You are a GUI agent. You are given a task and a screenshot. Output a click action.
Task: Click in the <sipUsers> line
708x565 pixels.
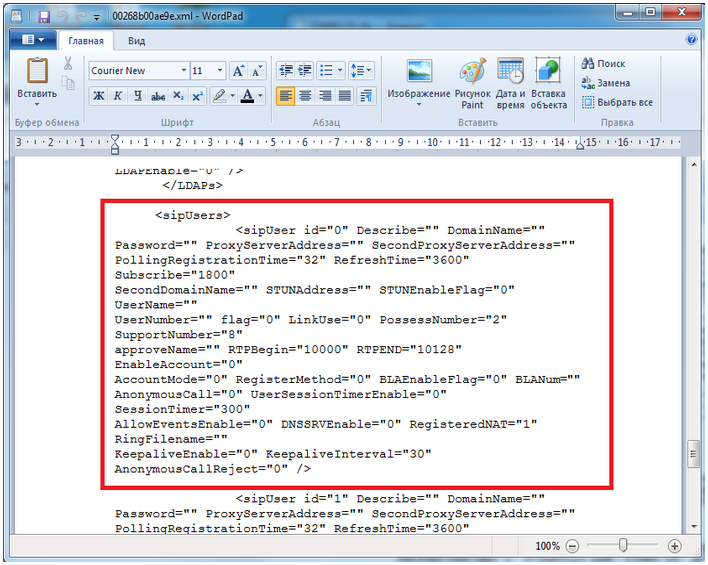pos(192,215)
